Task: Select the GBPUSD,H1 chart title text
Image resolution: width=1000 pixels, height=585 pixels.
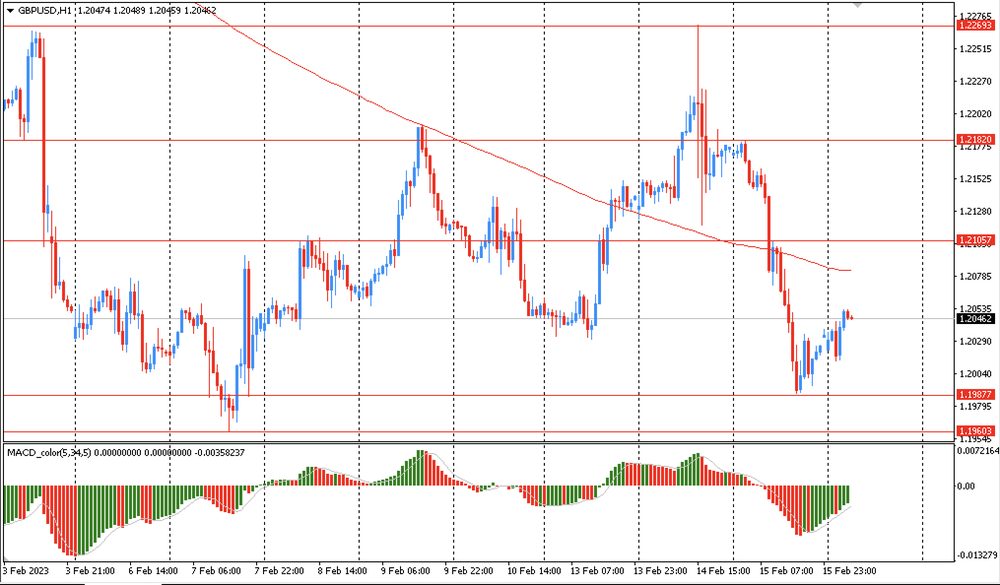Action: pyautogui.click(x=45, y=11)
